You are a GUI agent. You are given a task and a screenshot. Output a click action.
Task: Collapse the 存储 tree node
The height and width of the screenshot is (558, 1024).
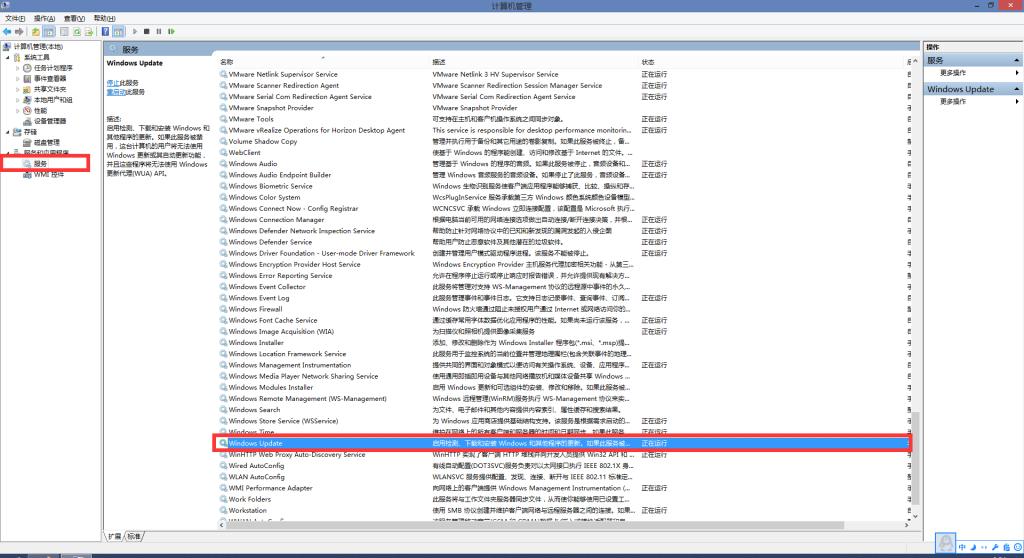[8, 132]
